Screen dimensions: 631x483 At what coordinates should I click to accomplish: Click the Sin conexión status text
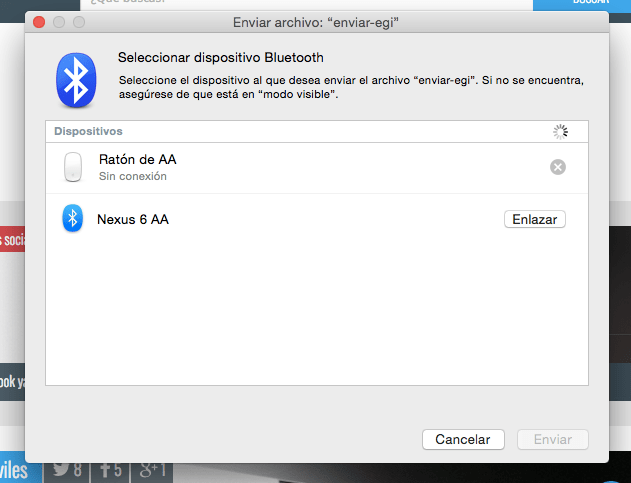pyautogui.click(x=133, y=176)
